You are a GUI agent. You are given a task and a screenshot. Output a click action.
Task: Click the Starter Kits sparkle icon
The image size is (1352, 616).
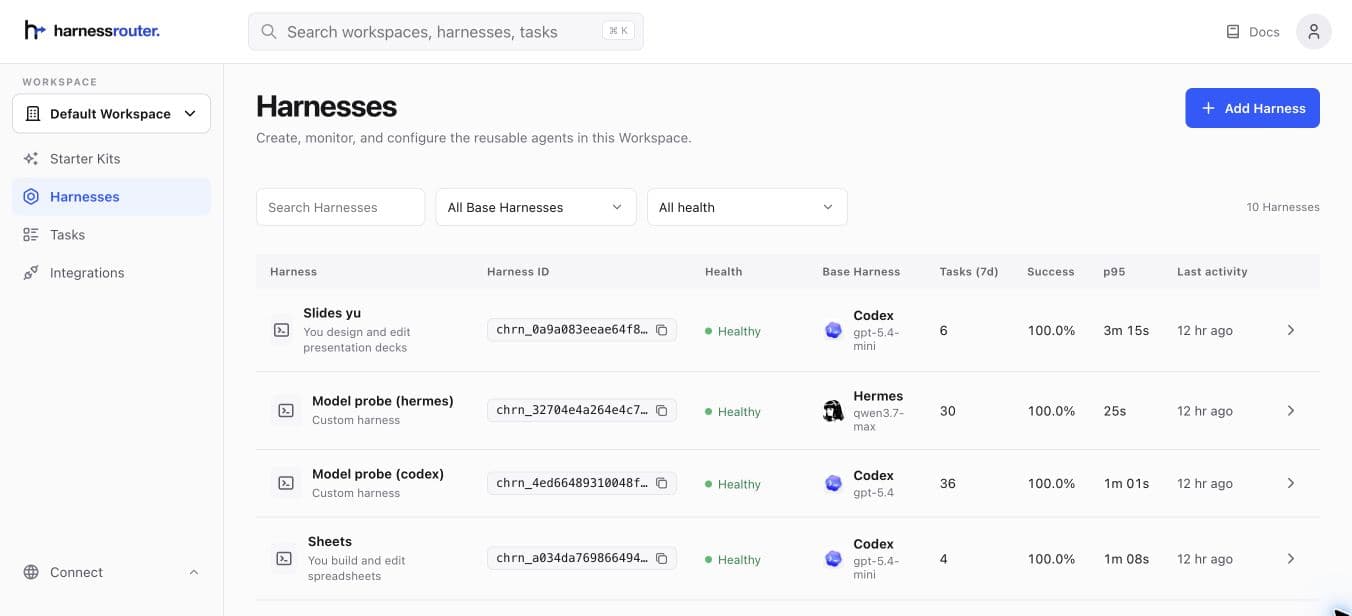pyautogui.click(x=31, y=159)
